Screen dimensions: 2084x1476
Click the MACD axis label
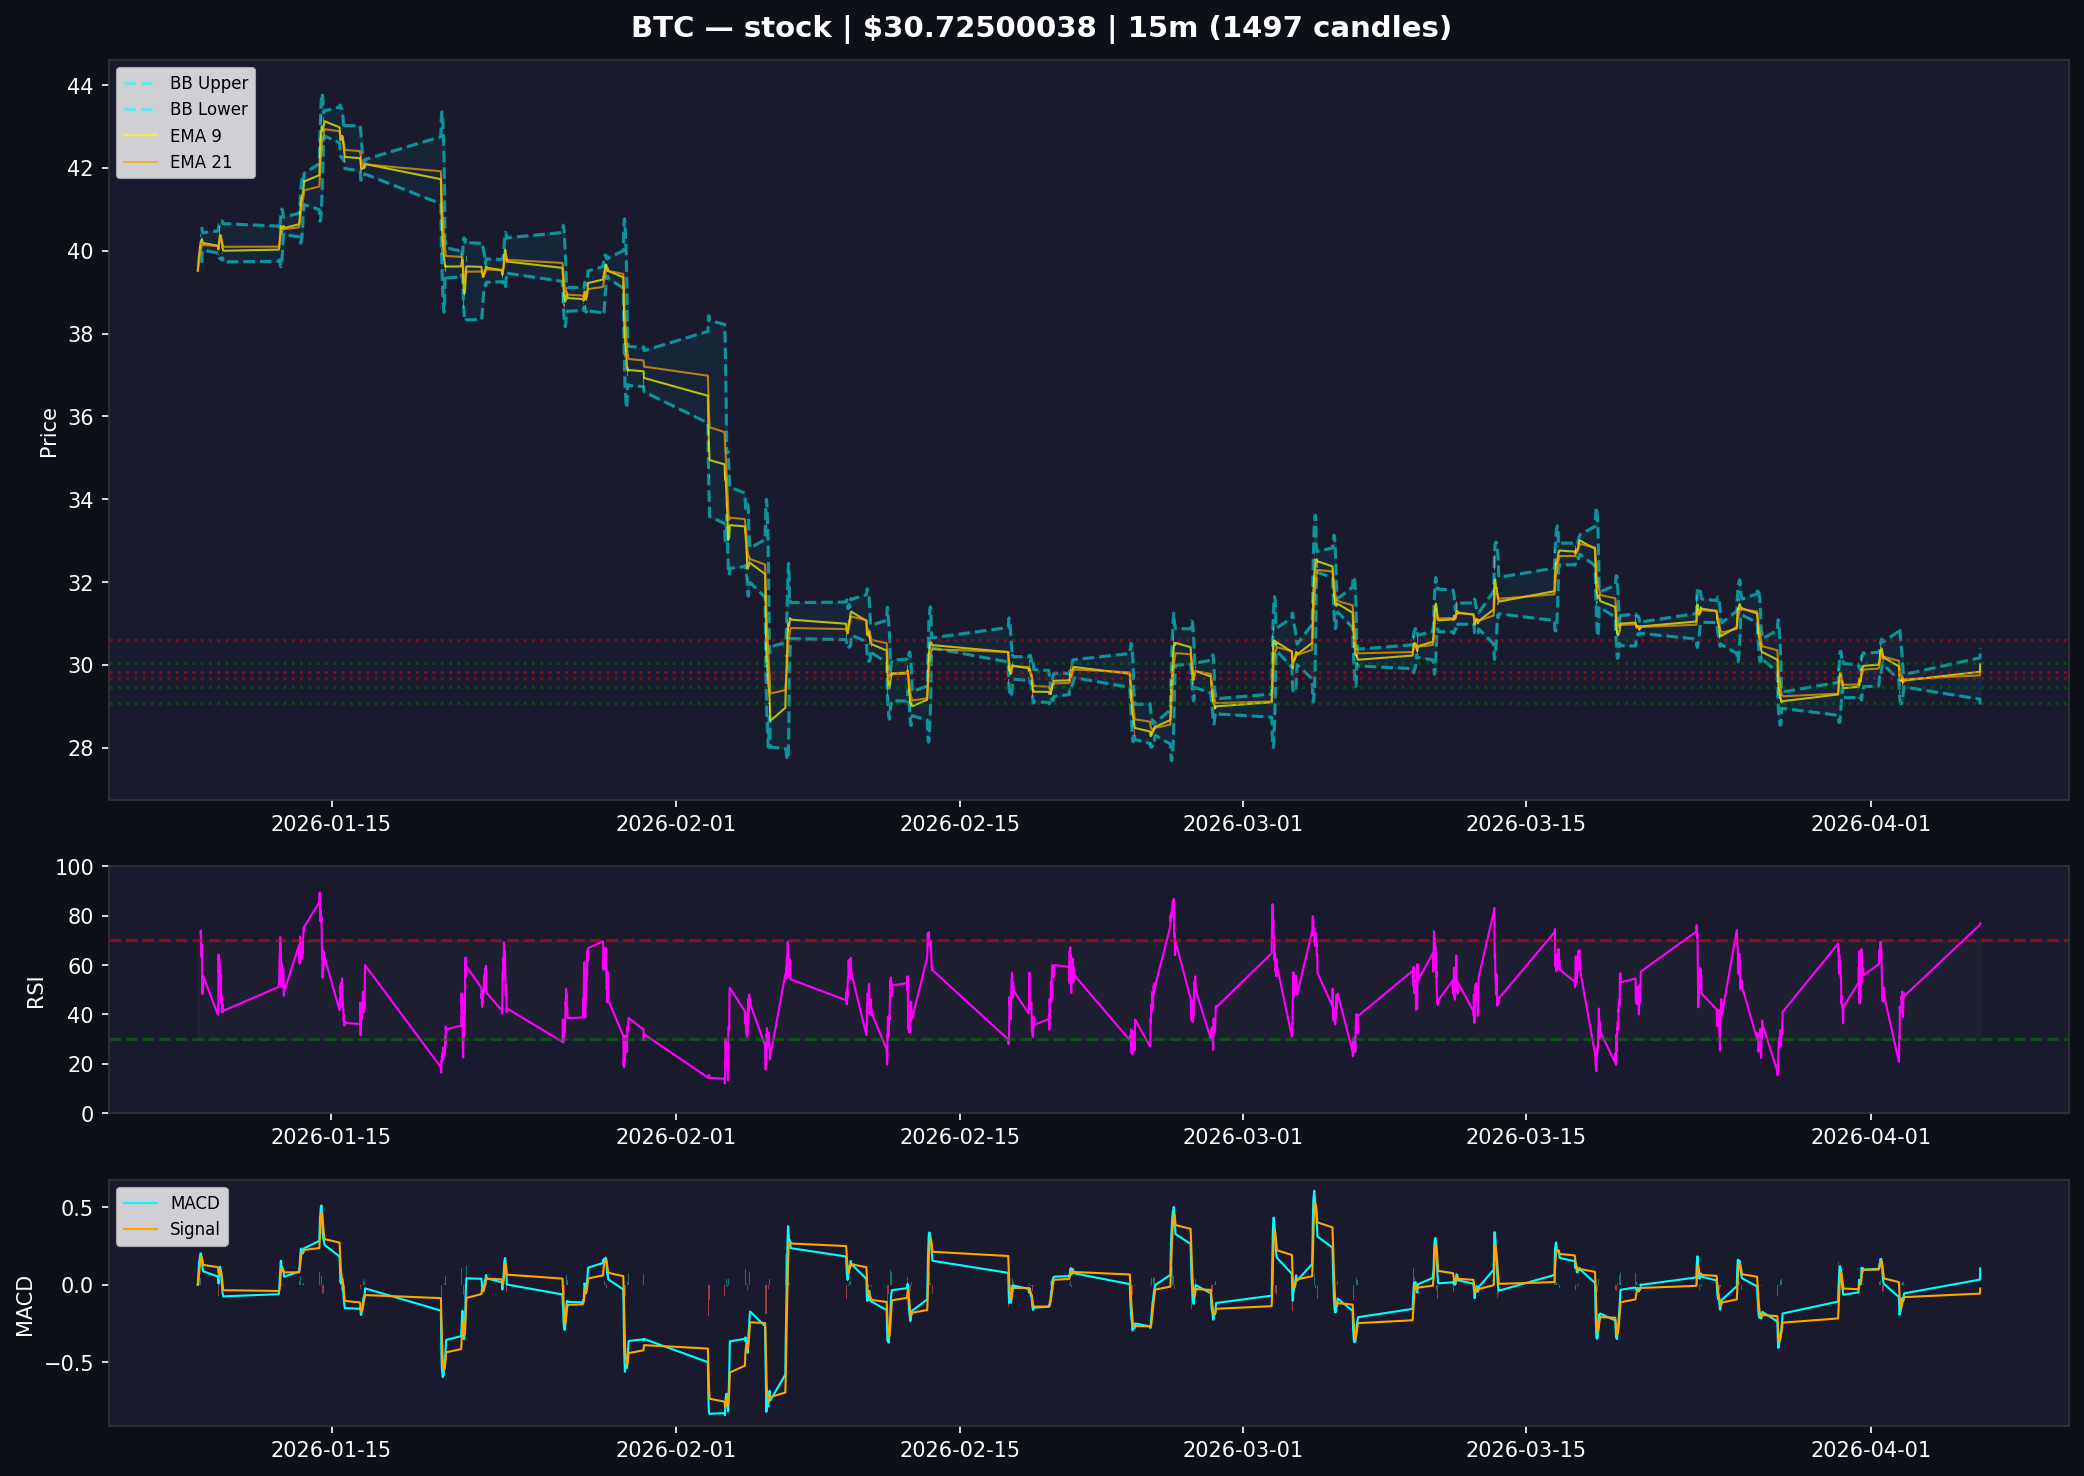[25, 1306]
